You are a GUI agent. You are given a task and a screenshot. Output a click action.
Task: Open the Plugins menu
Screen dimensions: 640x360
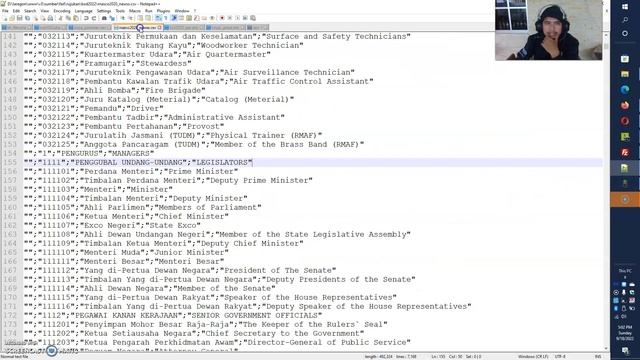[163, 11]
